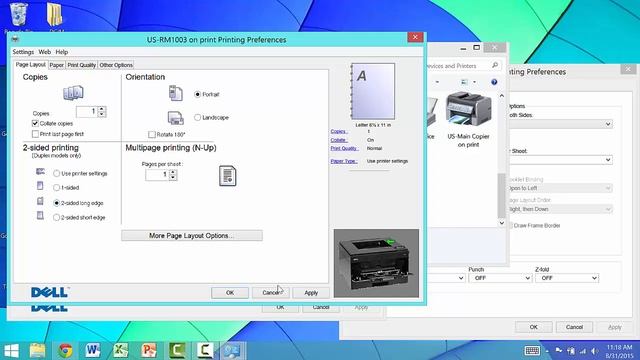The image size is (640, 360).
Task: Select Landscape orientation radio button
Action: point(198,118)
